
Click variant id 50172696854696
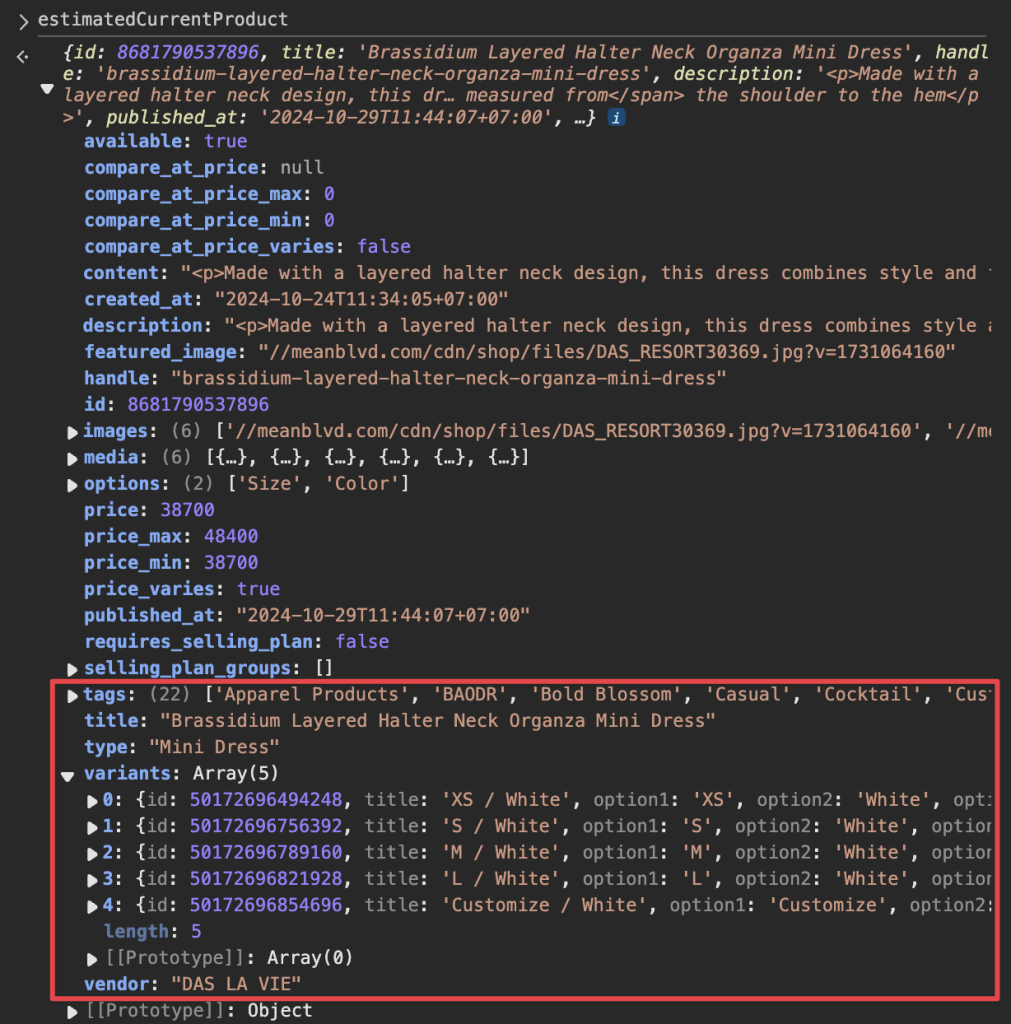coord(266,904)
